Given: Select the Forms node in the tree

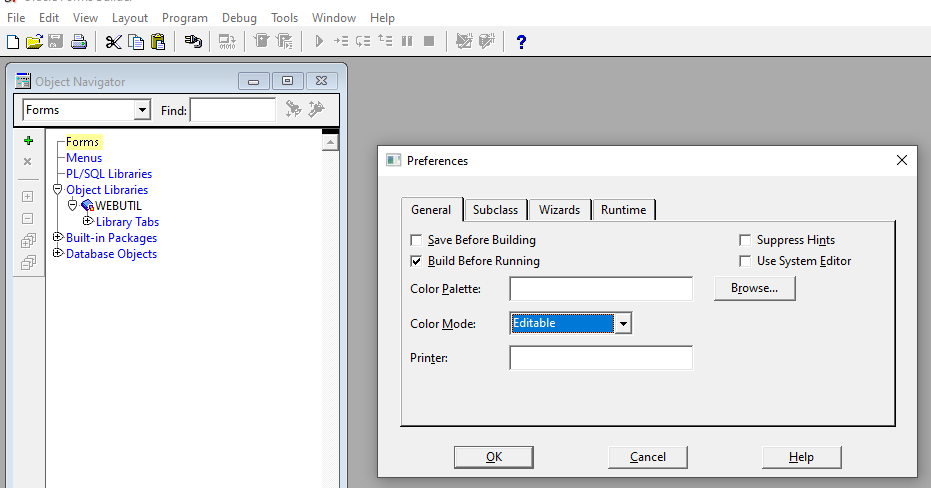Looking at the screenshot, I should (82, 142).
